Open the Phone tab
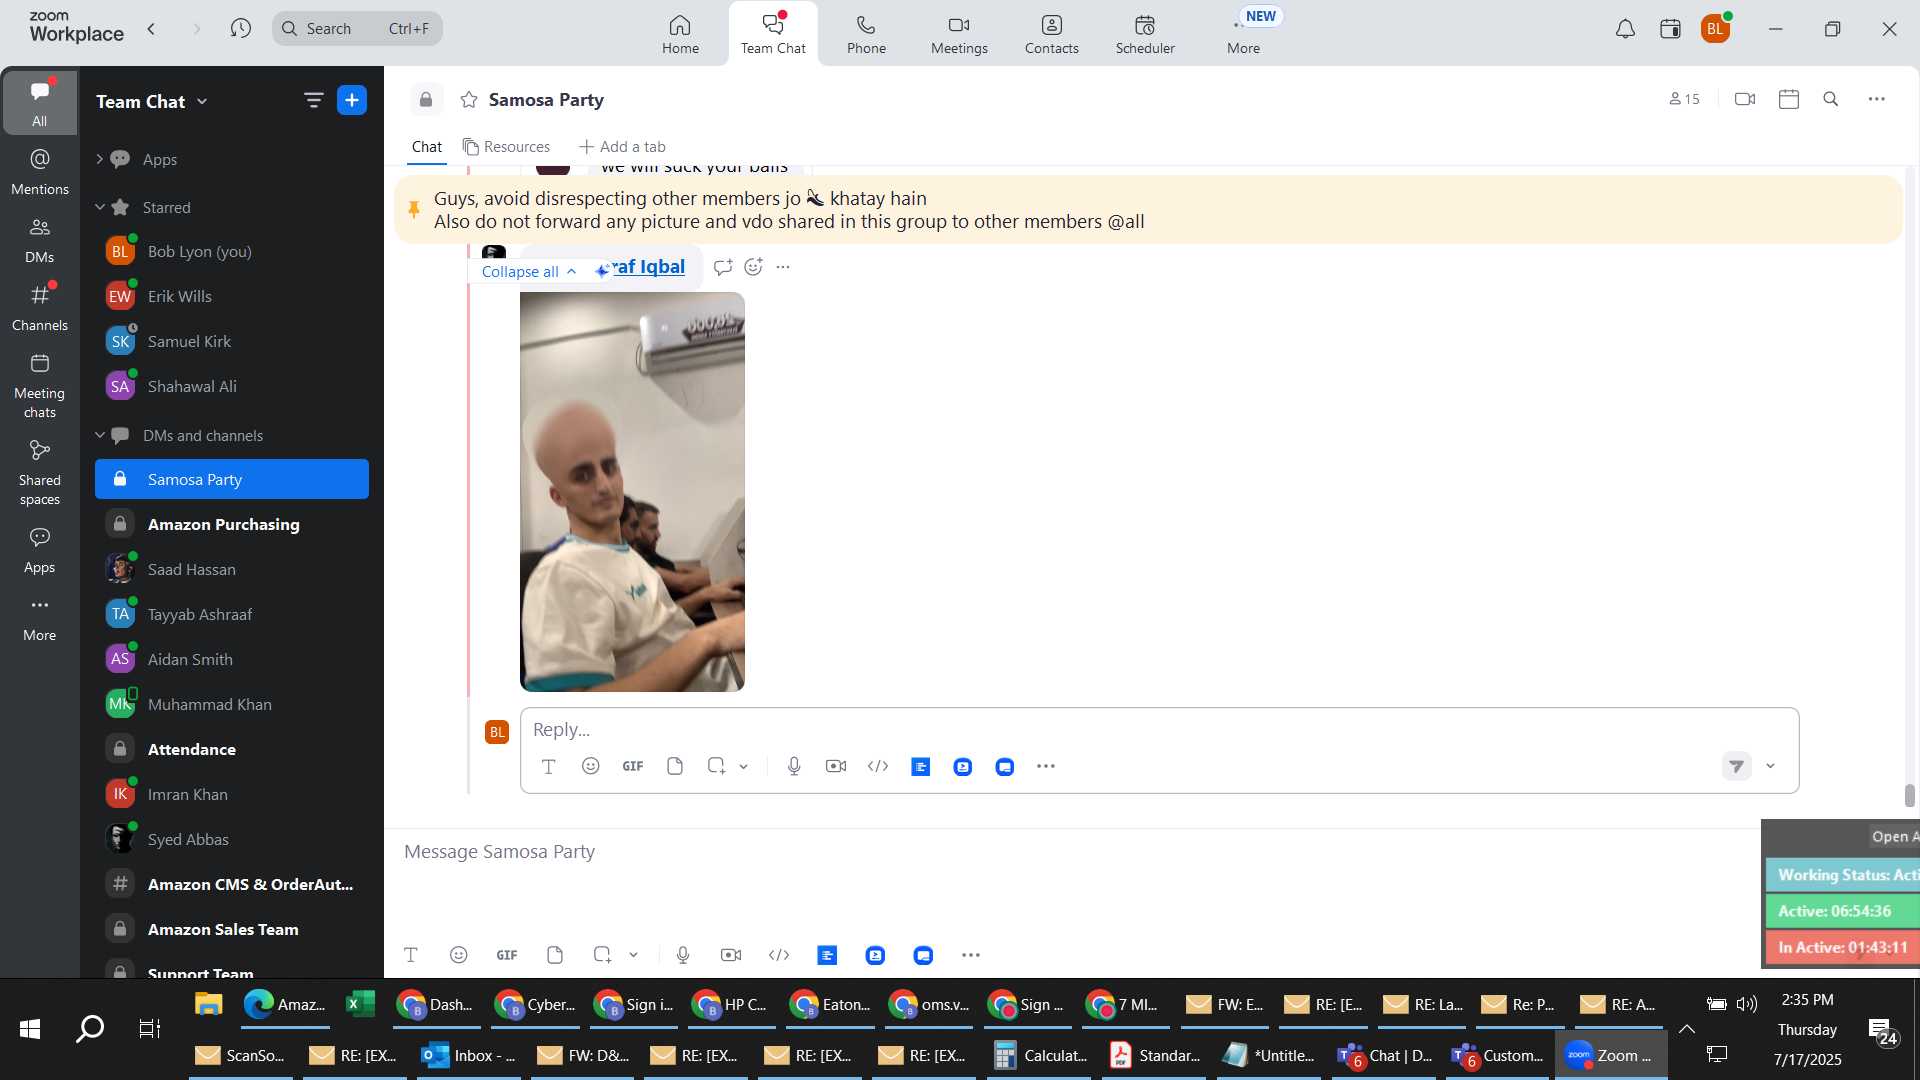The image size is (1920, 1080). click(866, 34)
